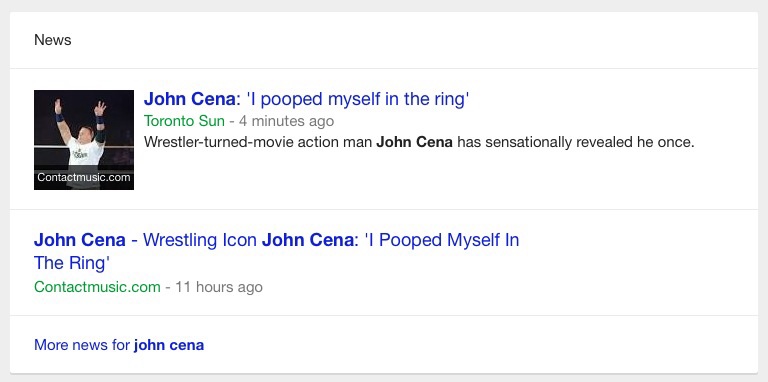Click bold John Cena in the snippet
The height and width of the screenshot is (382, 768).
[414, 143]
